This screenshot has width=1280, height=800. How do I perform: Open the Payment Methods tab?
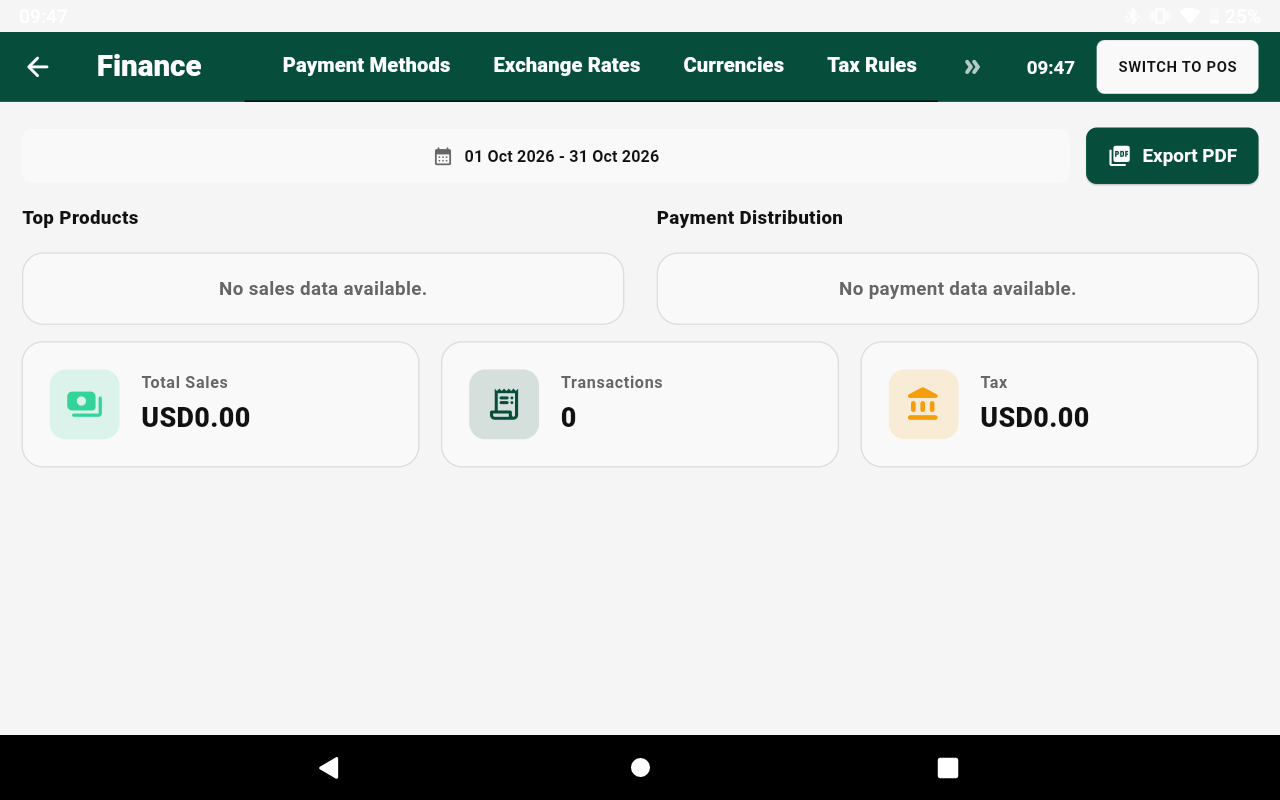[366, 65]
